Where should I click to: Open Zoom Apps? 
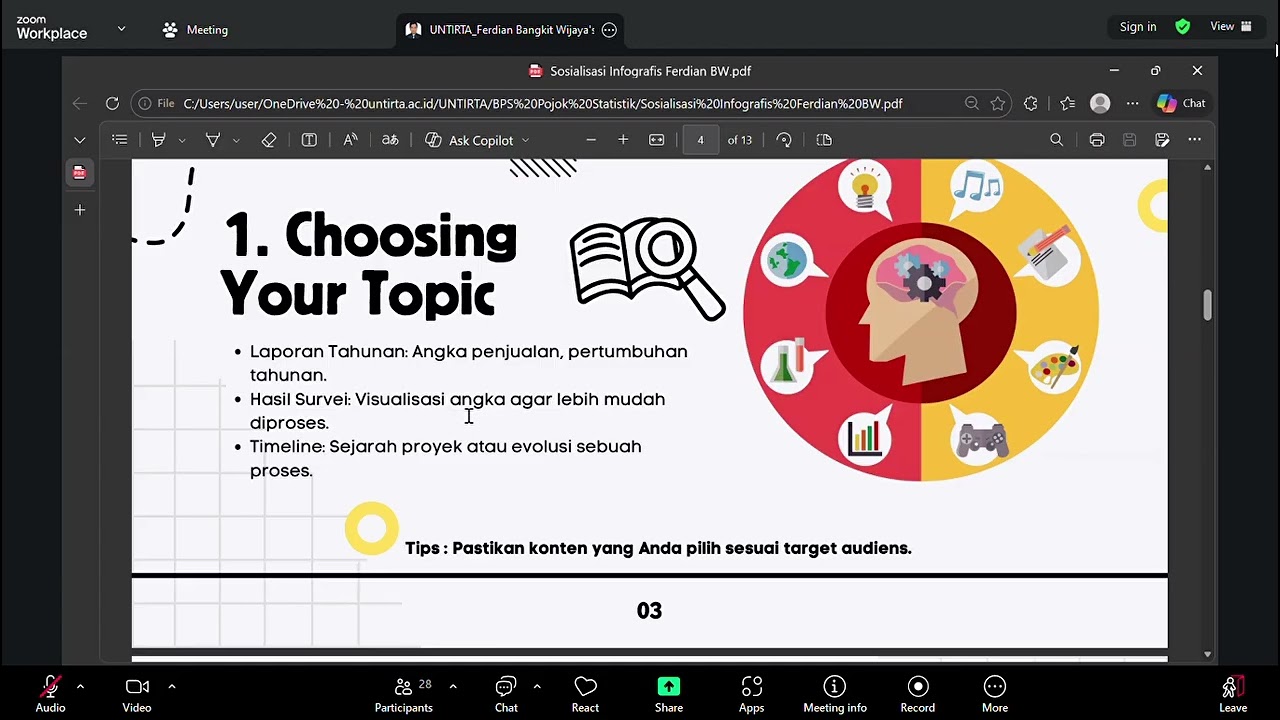751,694
